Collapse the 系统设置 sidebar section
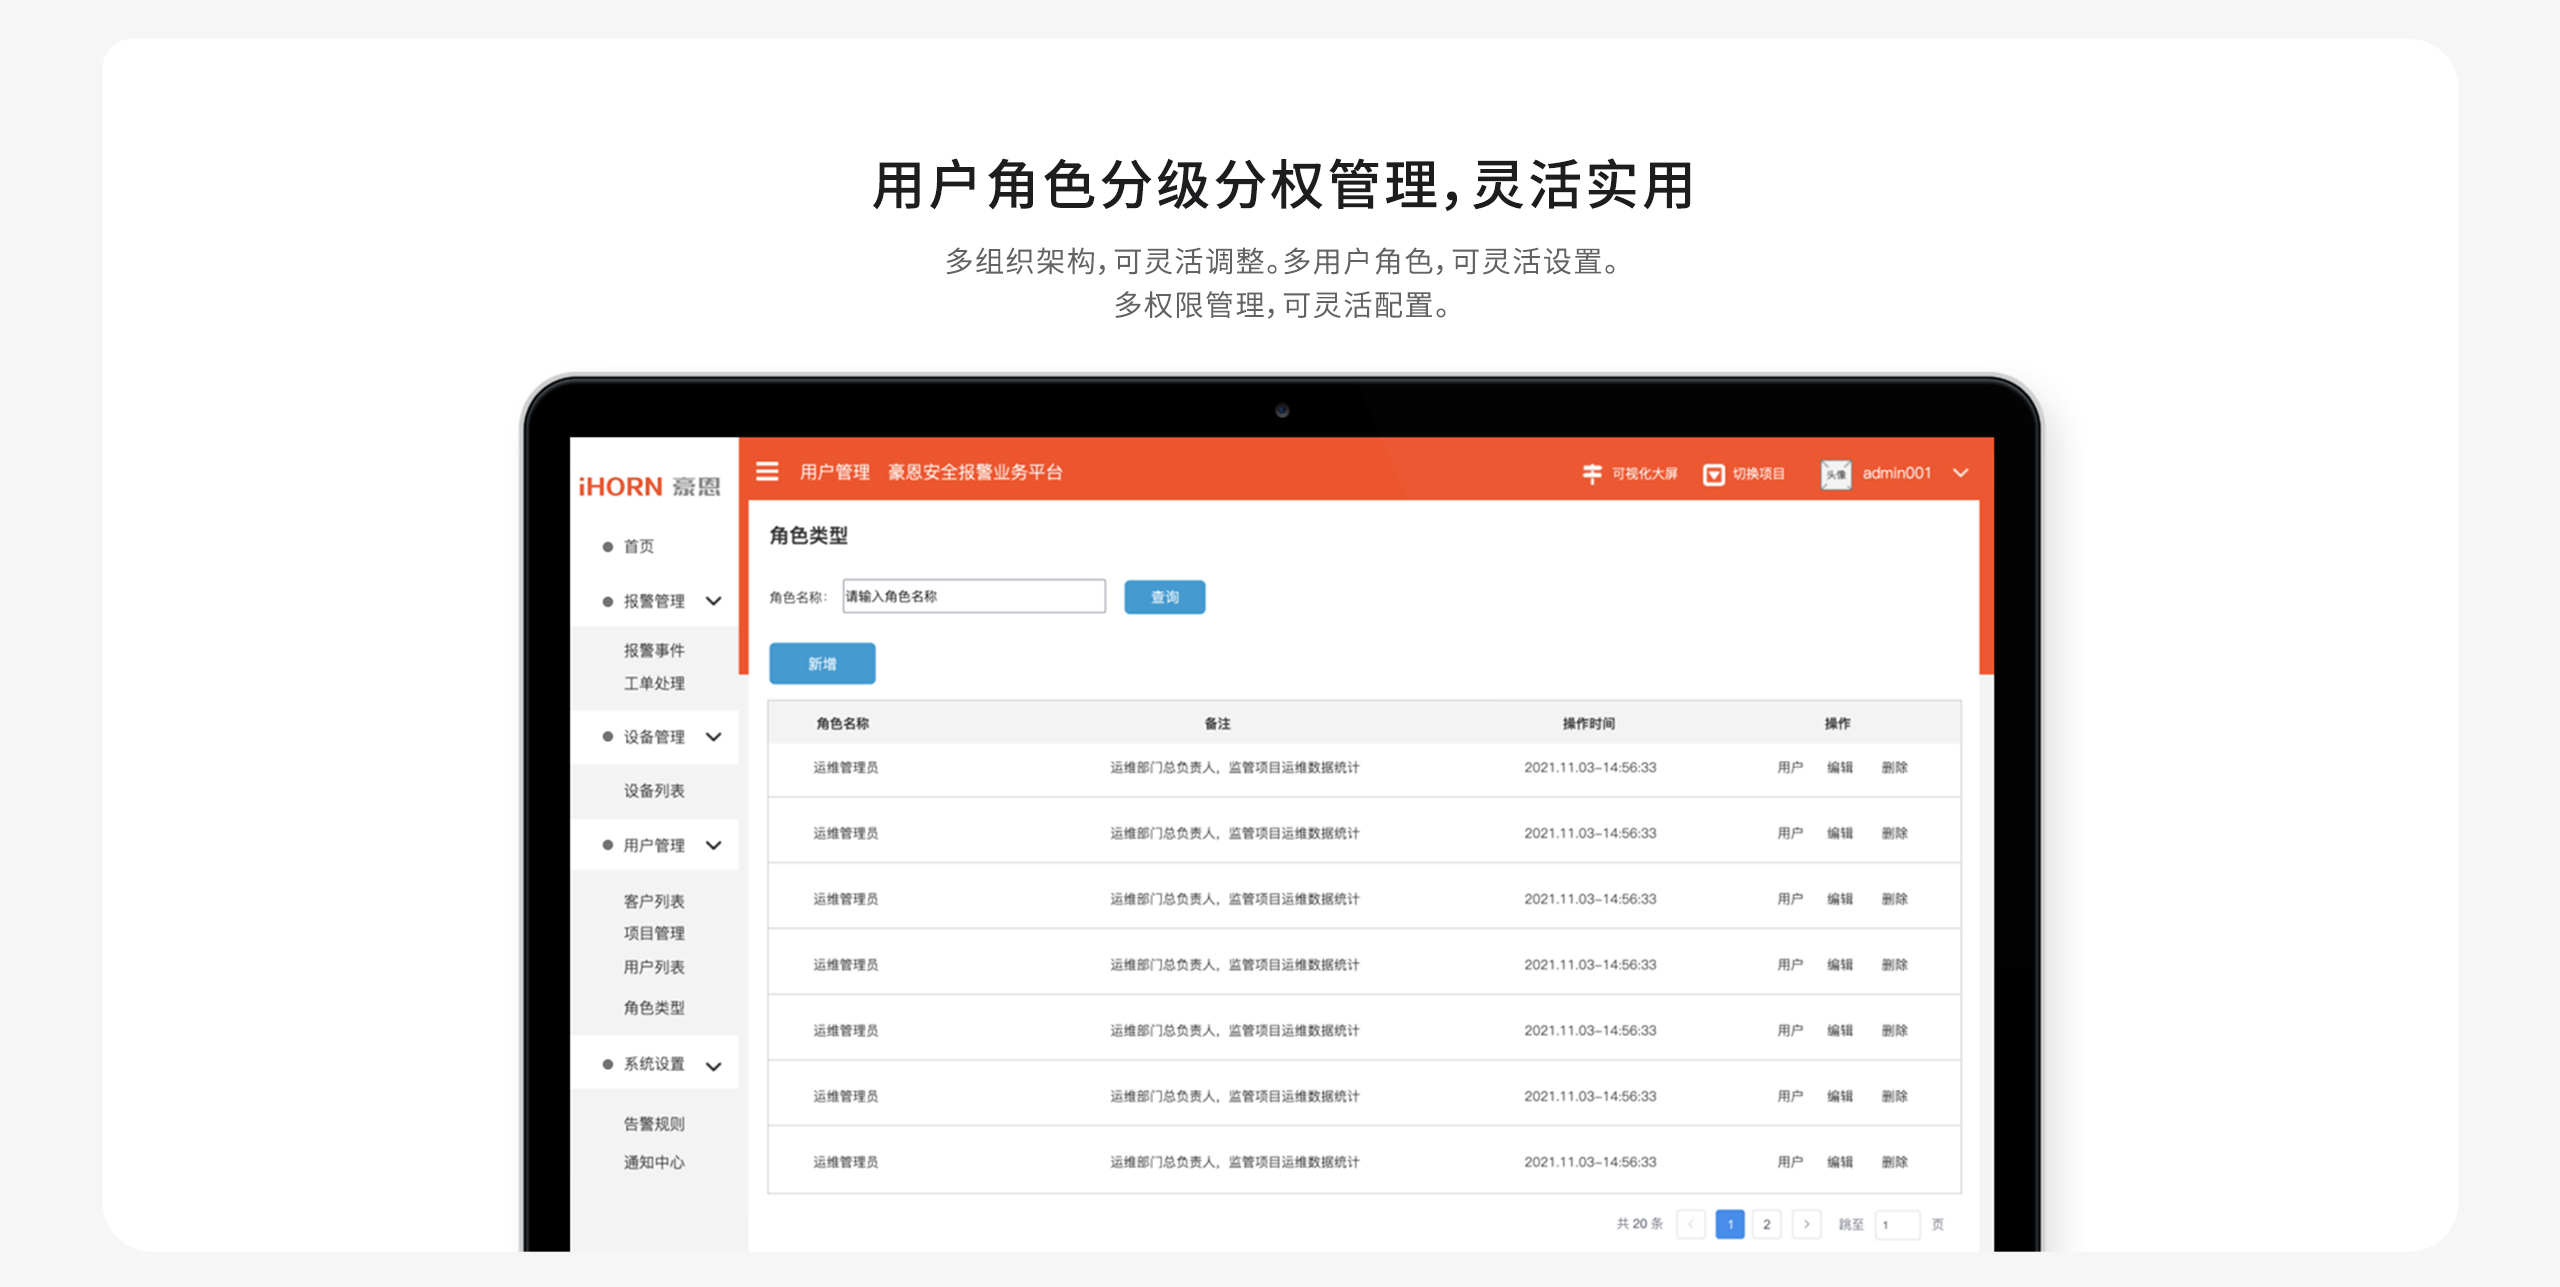This screenshot has height=1287, width=2560. (x=713, y=1066)
